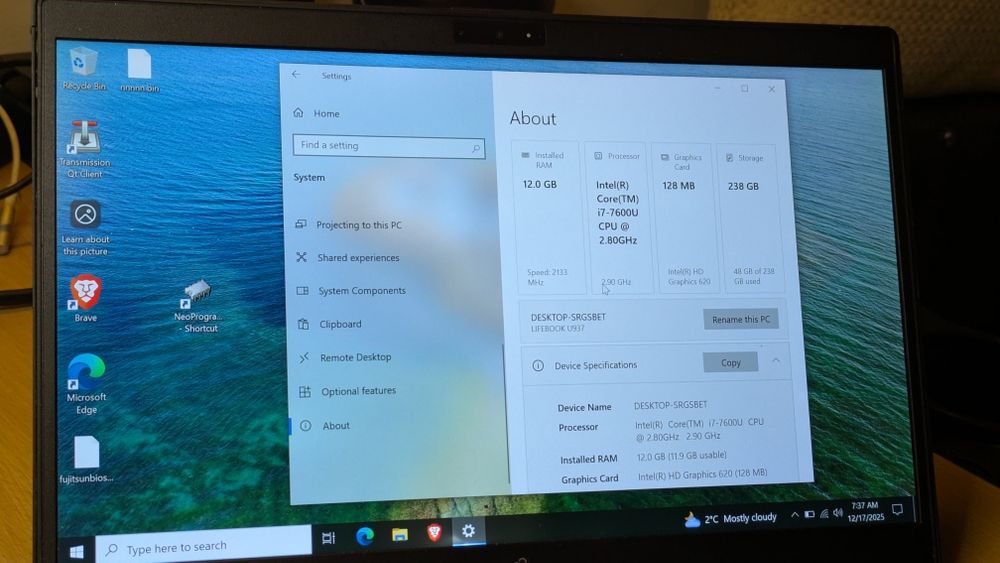The width and height of the screenshot is (1000, 563).
Task: Click the 12.0 GB (11.9 GB usable) value
Action: click(682, 456)
